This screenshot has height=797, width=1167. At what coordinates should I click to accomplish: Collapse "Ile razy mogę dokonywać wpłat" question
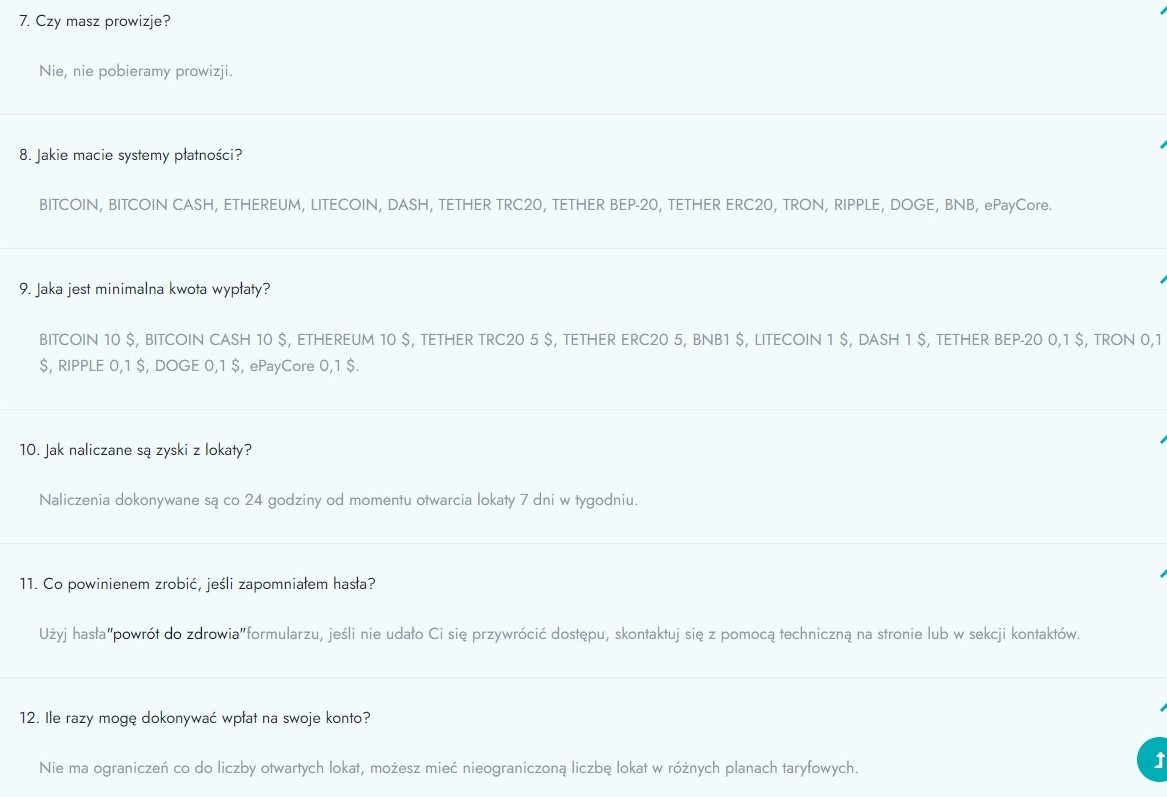coord(195,717)
